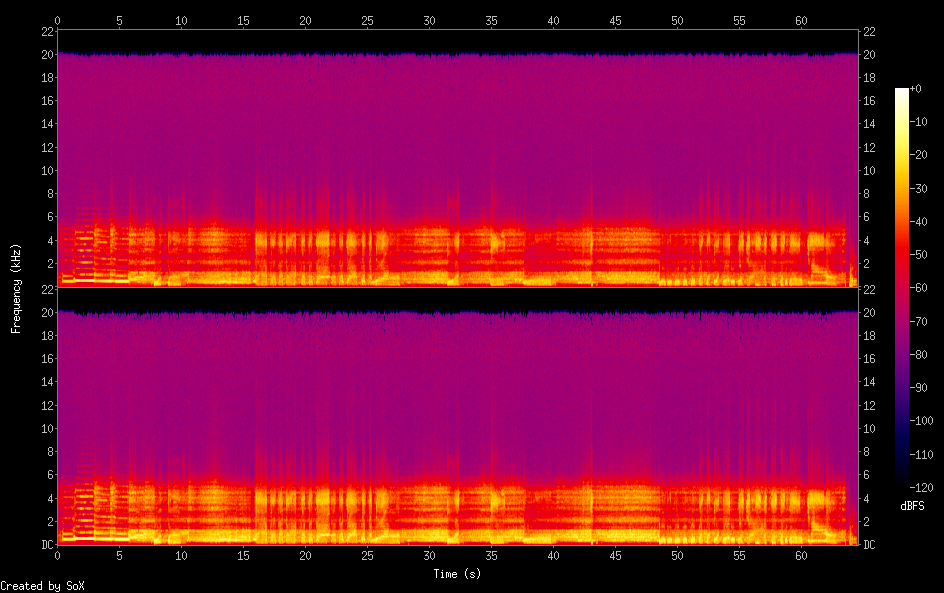Click "8" on the upper spectrogram's right frequency axis
The width and height of the screenshot is (944, 593).
[x=866, y=193]
